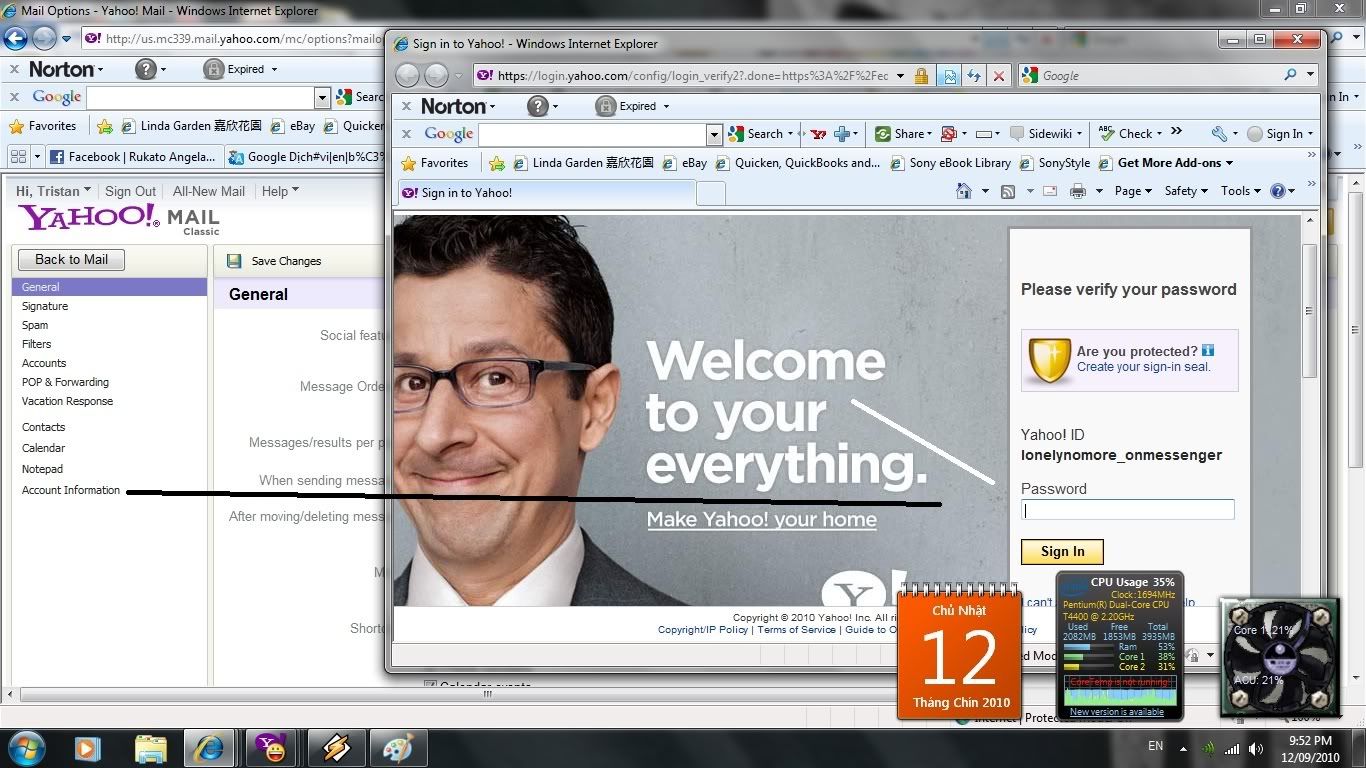Image resolution: width=1366 pixels, height=768 pixels.
Task: Open tab list dropdown in Mail Options window
Action: (x=38, y=157)
